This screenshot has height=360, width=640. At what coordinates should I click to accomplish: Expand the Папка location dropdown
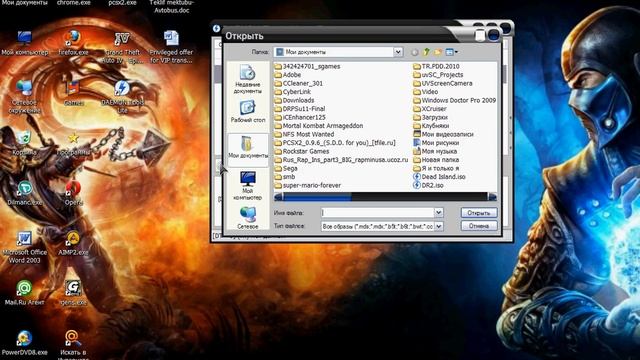(x=398, y=52)
